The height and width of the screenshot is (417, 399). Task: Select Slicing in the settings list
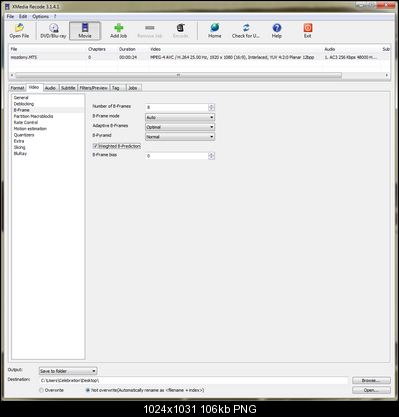click(x=19, y=147)
